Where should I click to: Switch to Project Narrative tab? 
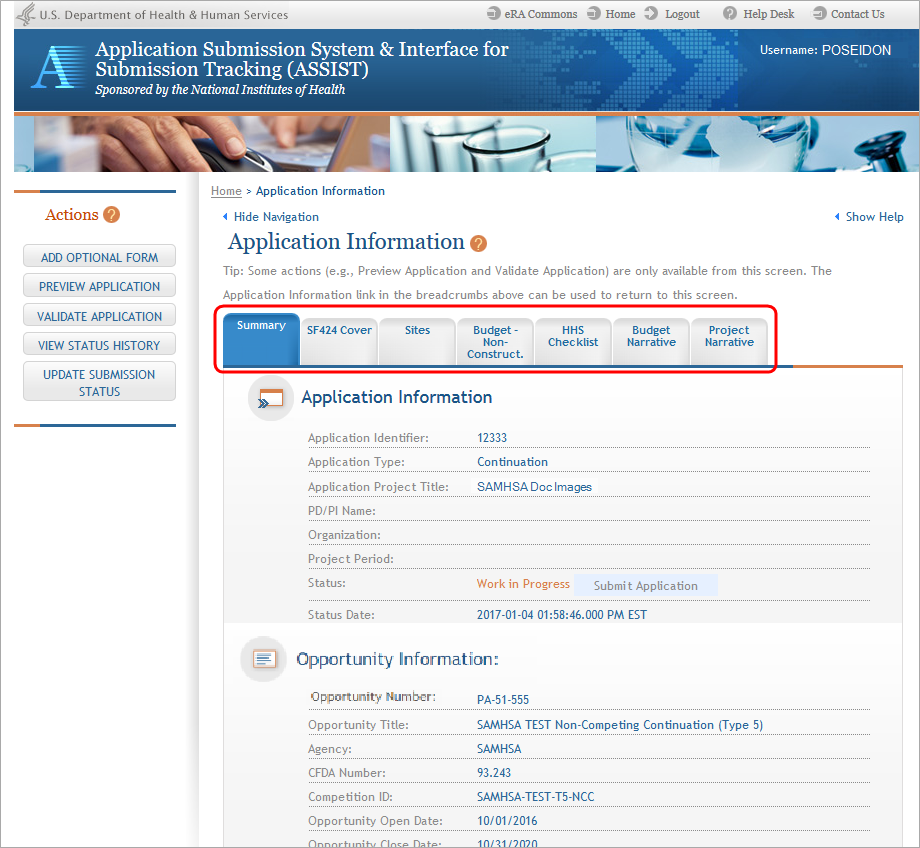click(729, 342)
